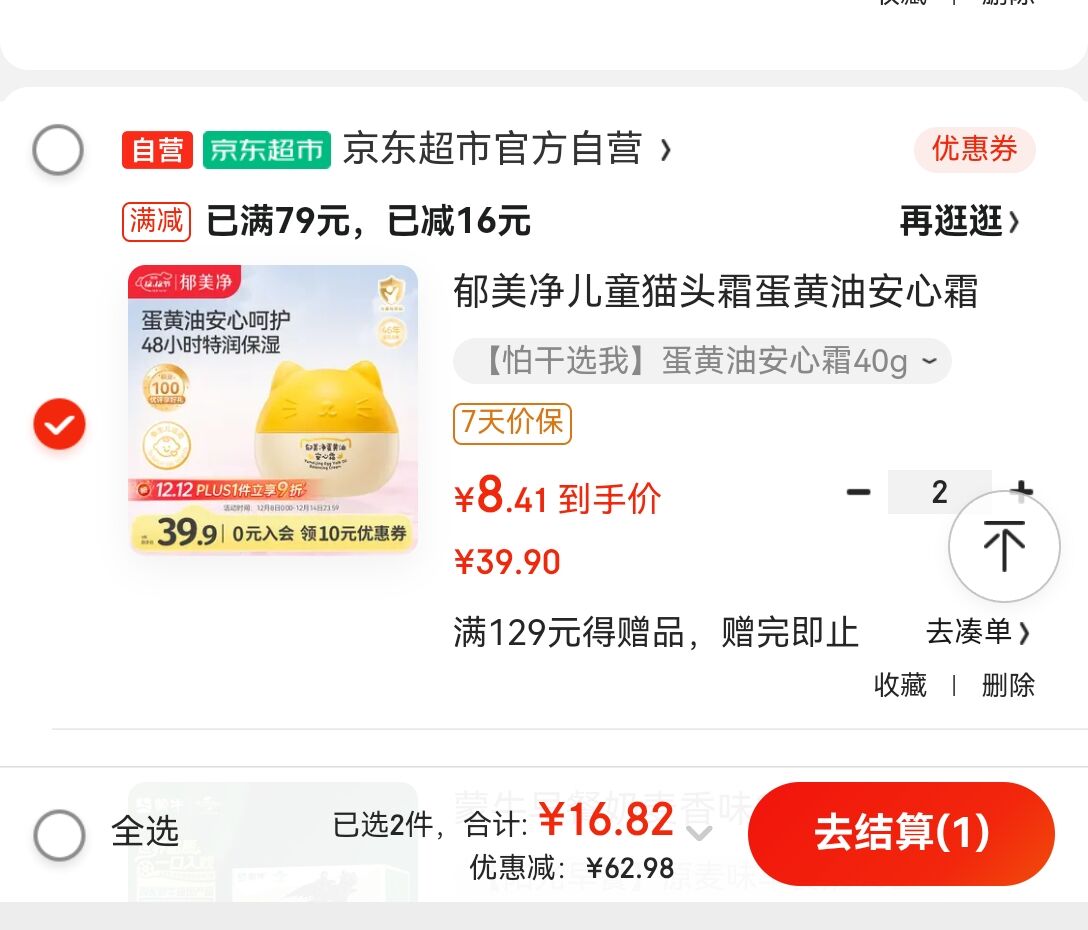This screenshot has height=930, width=1088.
Task: Open the 蛋黄油安心霜40g variant dropdown
Action: 702,361
